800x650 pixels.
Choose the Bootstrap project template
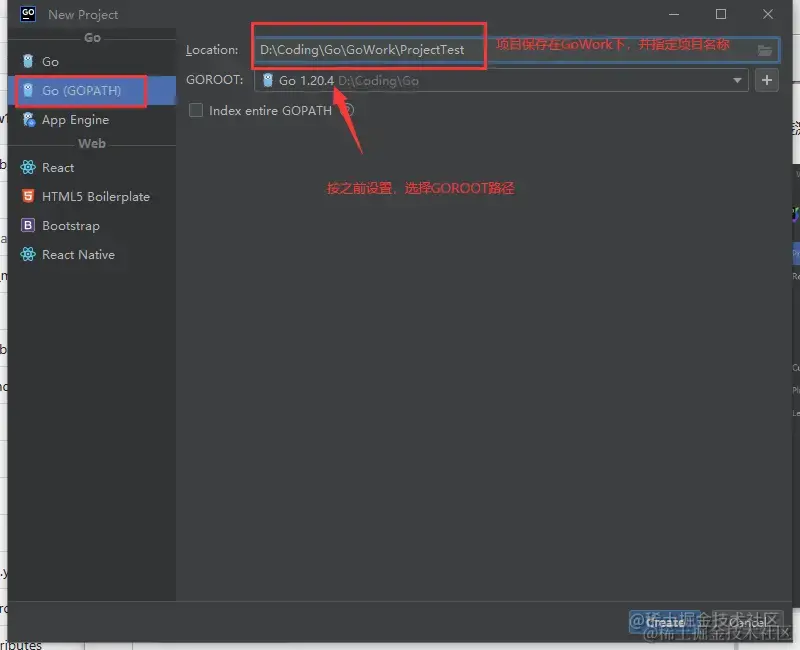pyautogui.click(x=92, y=226)
